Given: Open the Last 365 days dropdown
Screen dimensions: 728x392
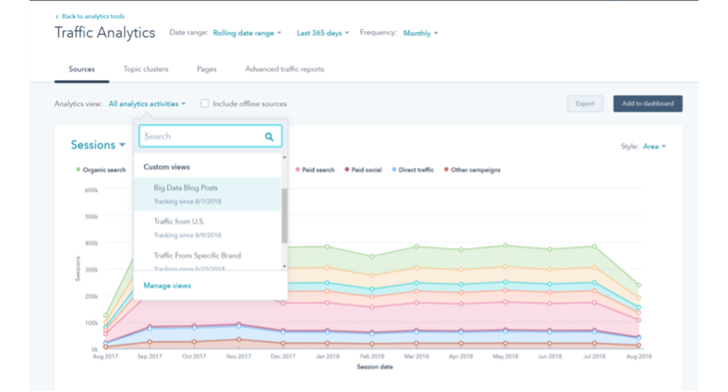Looking at the screenshot, I should tap(323, 33).
